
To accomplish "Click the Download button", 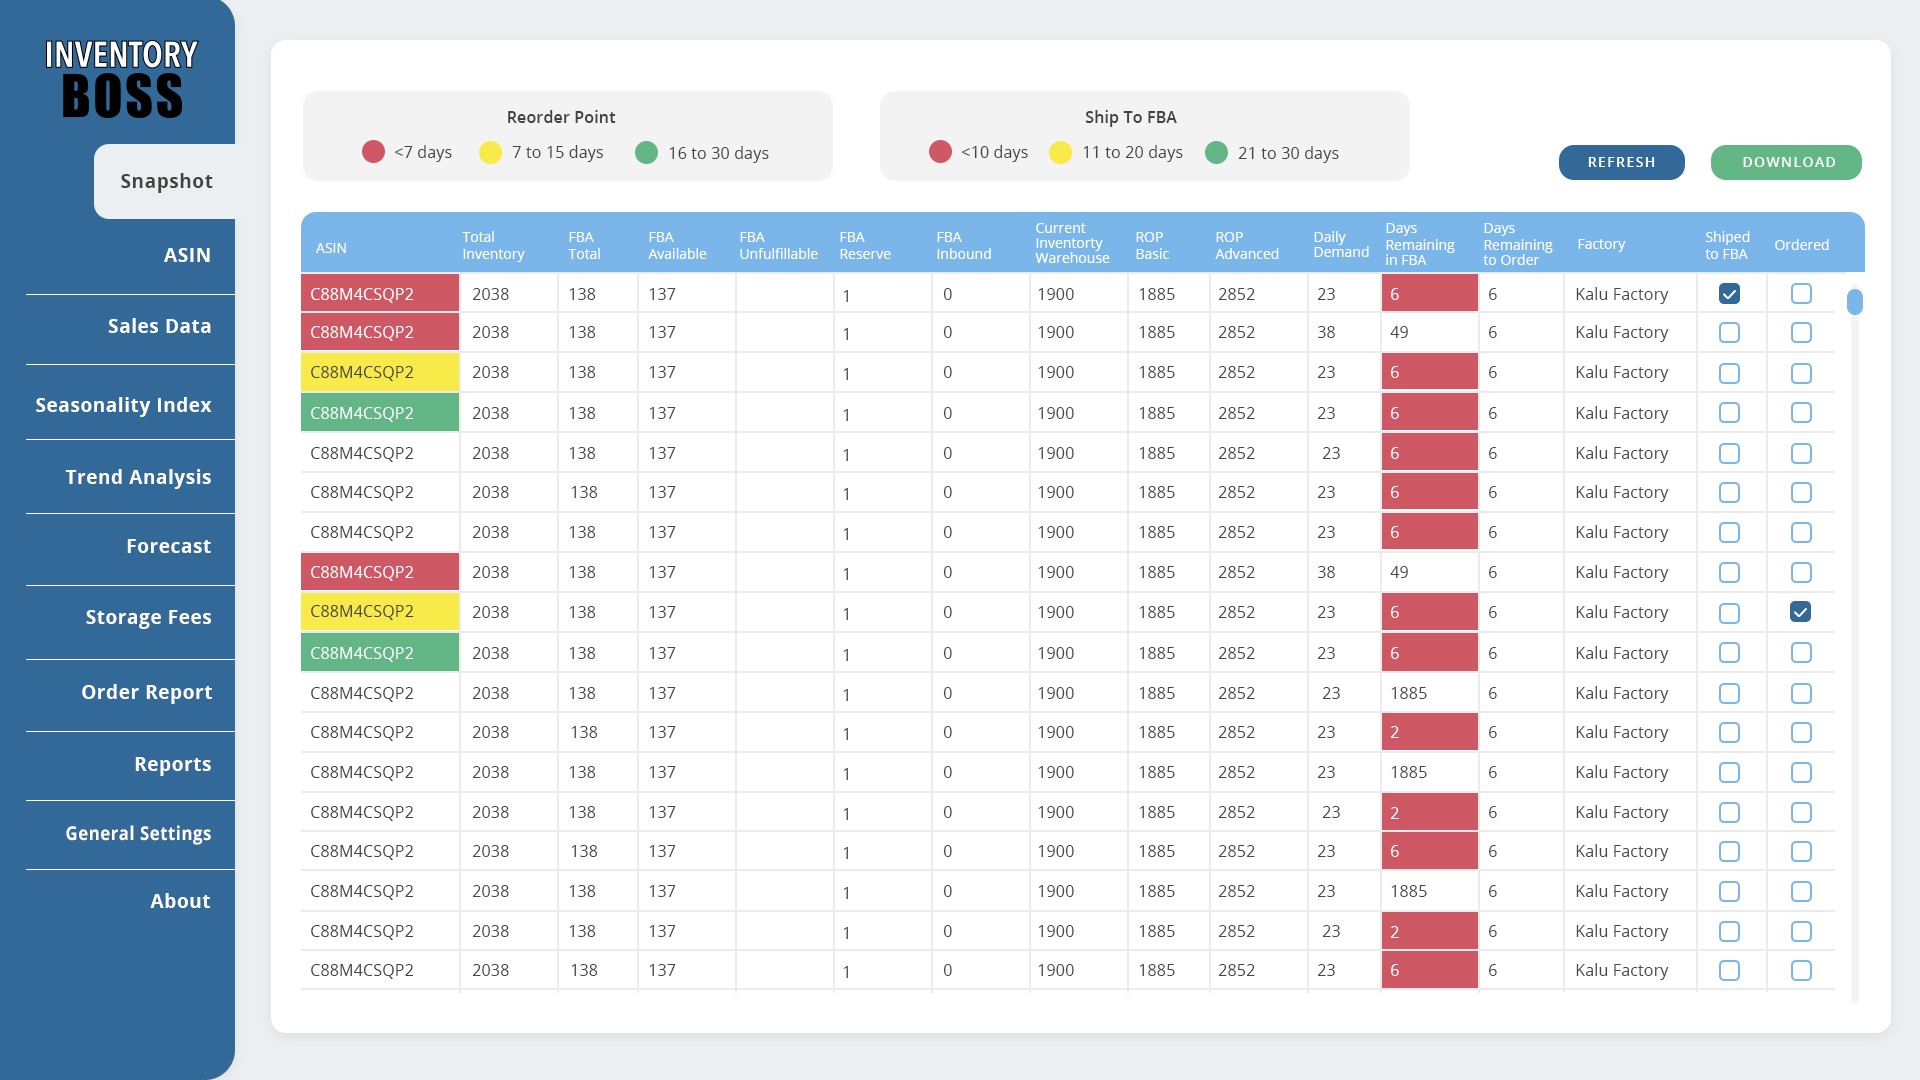I will (x=1787, y=162).
